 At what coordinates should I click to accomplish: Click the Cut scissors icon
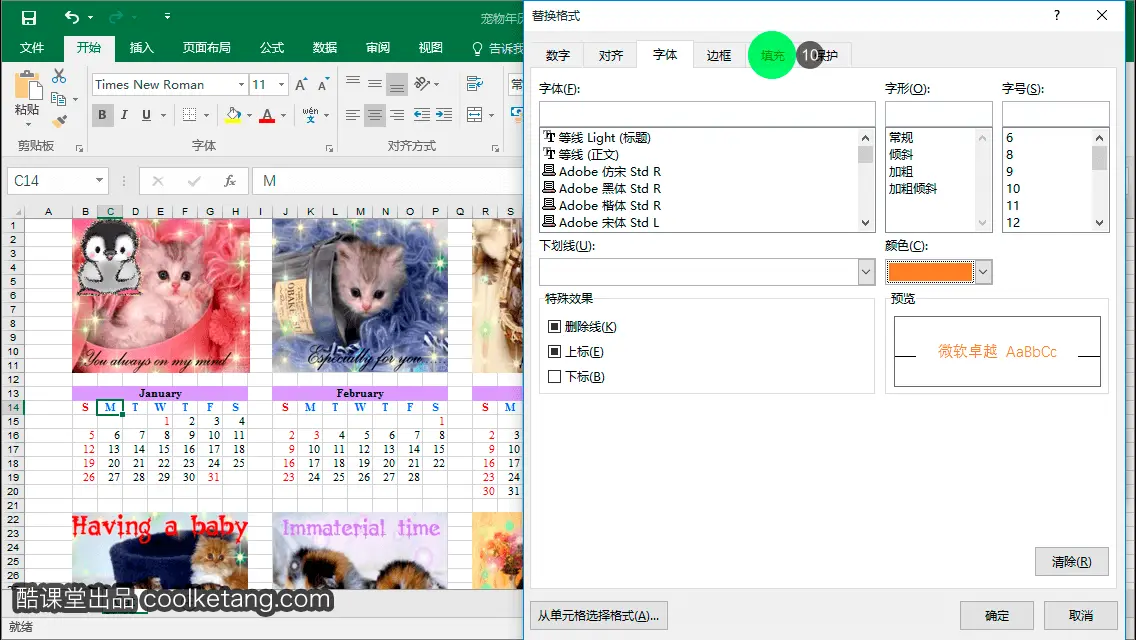coord(59,76)
